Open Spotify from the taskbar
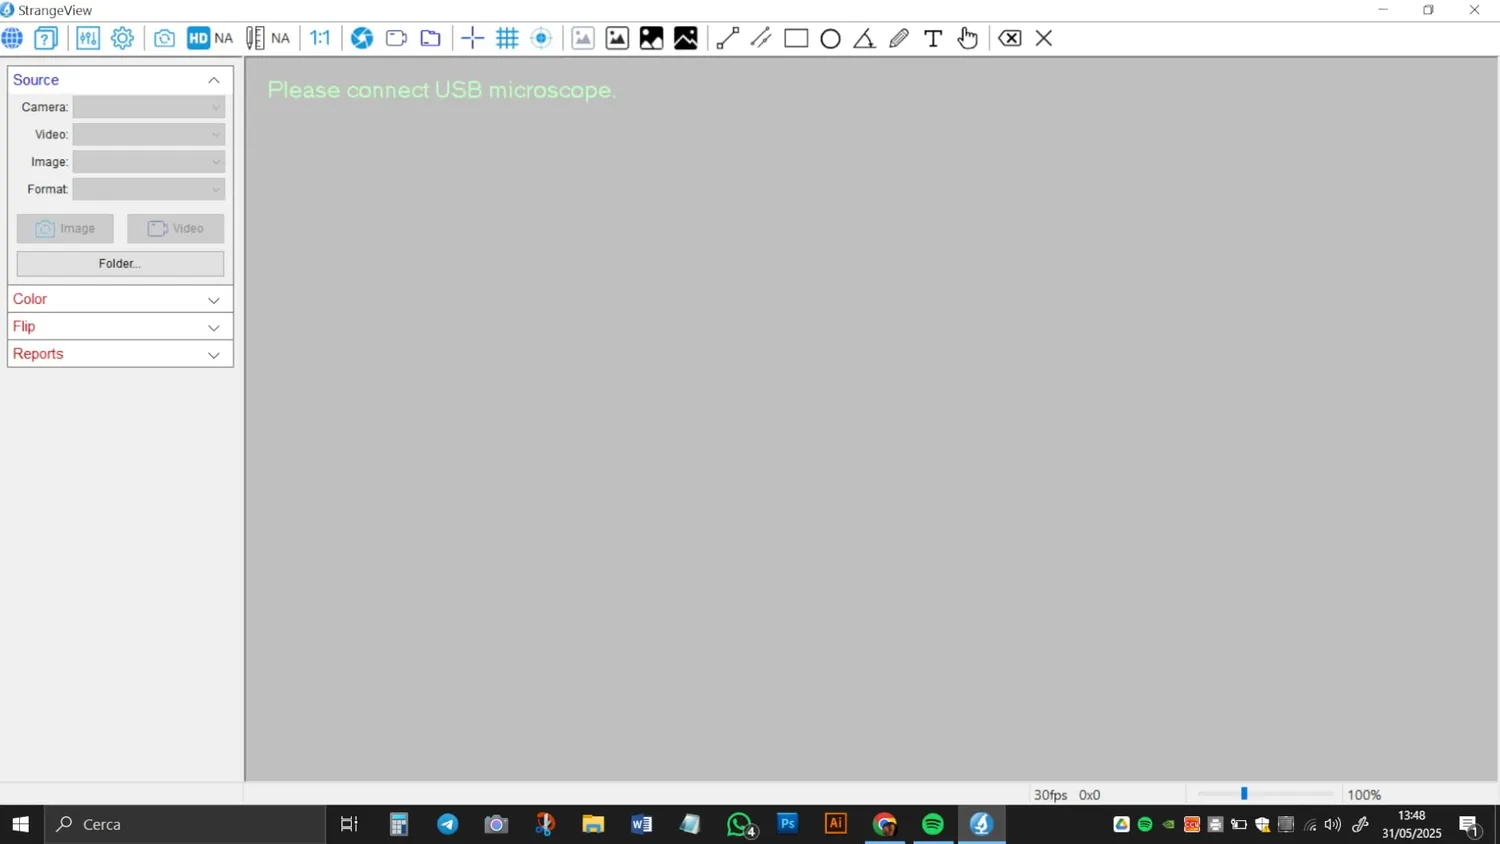This screenshot has height=844, width=1500. pyautogui.click(x=933, y=824)
